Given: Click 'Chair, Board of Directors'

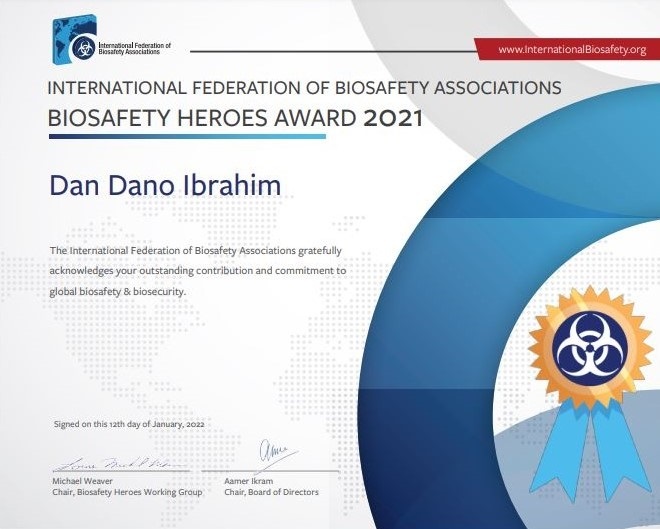Looking at the screenshot, I should point(271,492).
